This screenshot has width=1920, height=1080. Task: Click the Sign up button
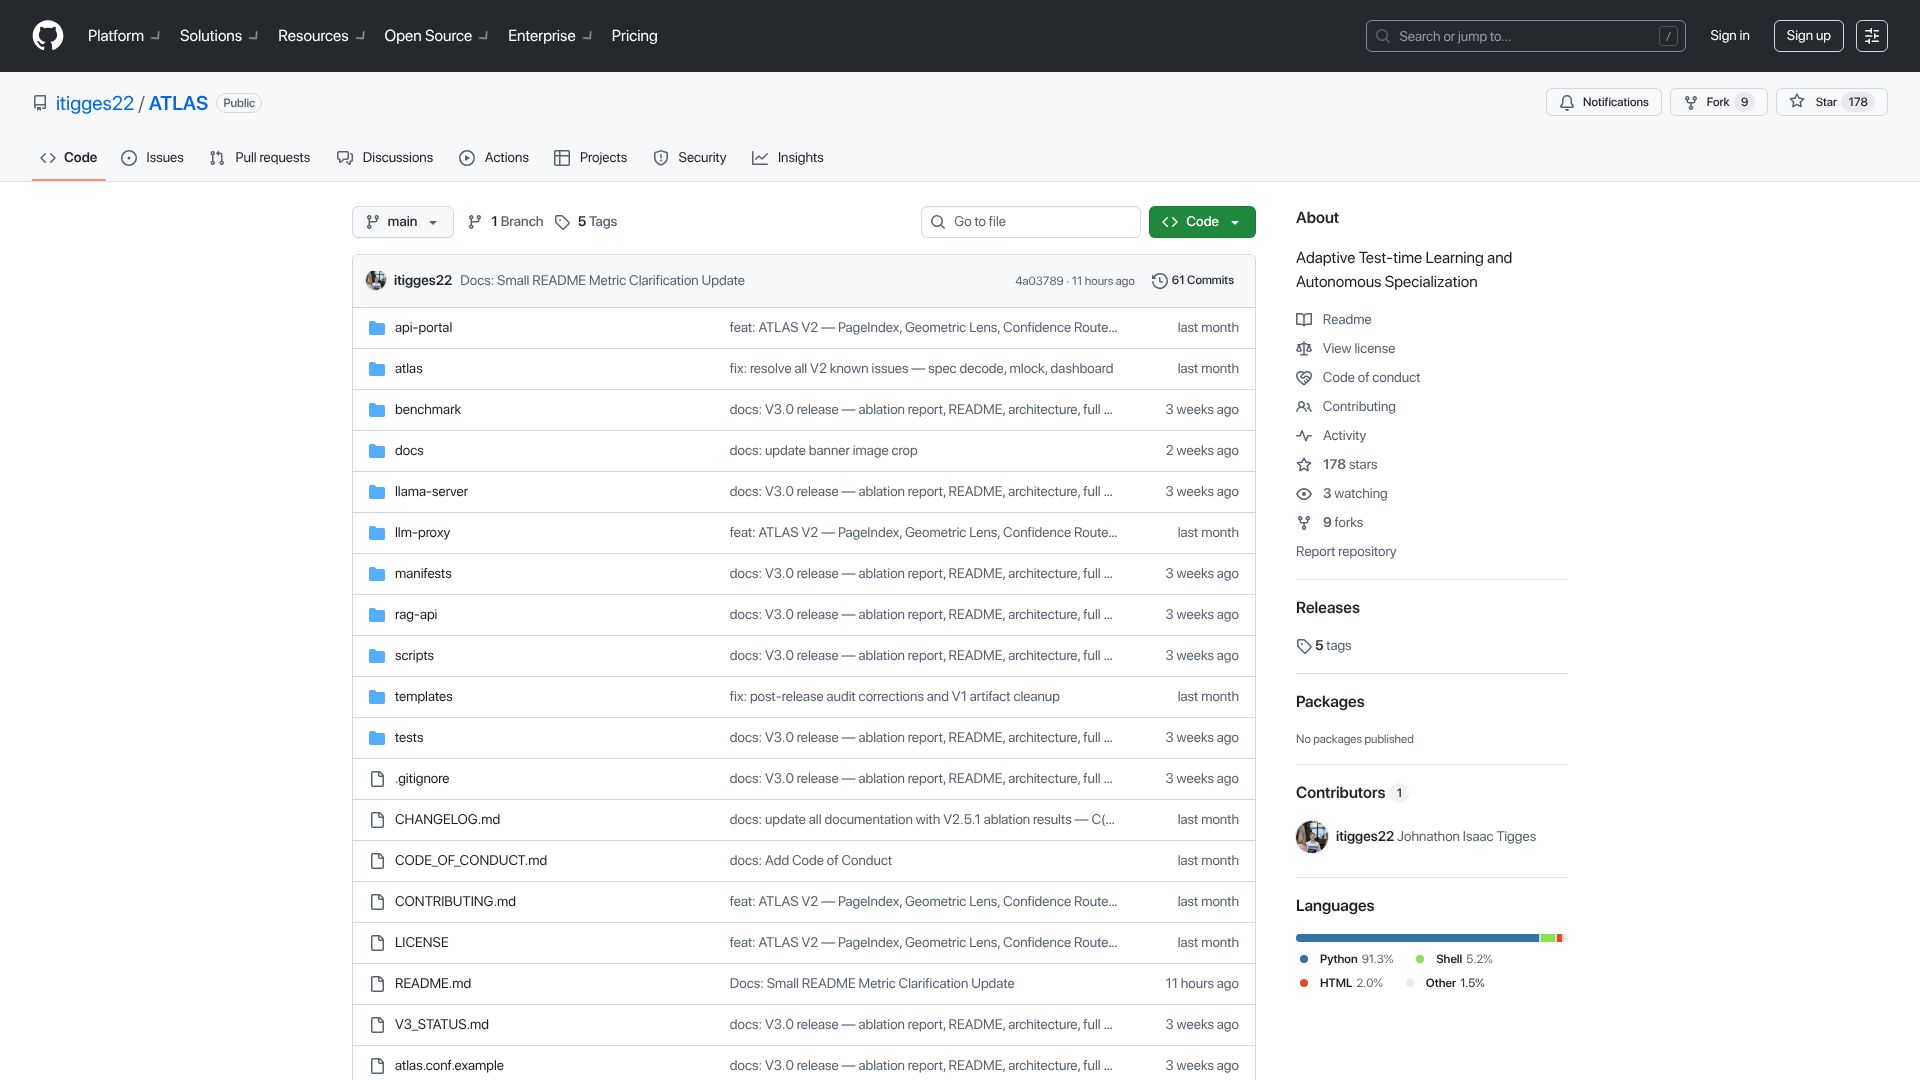(x=1808, y=36)
